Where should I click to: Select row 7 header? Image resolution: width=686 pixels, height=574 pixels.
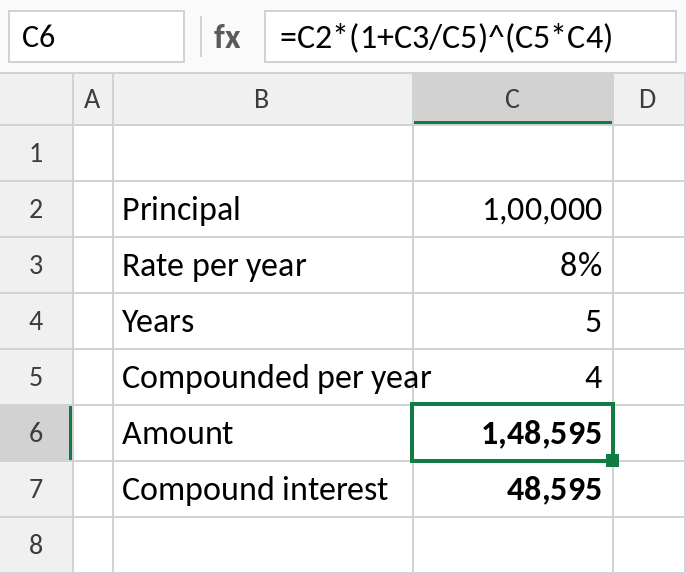36,489
